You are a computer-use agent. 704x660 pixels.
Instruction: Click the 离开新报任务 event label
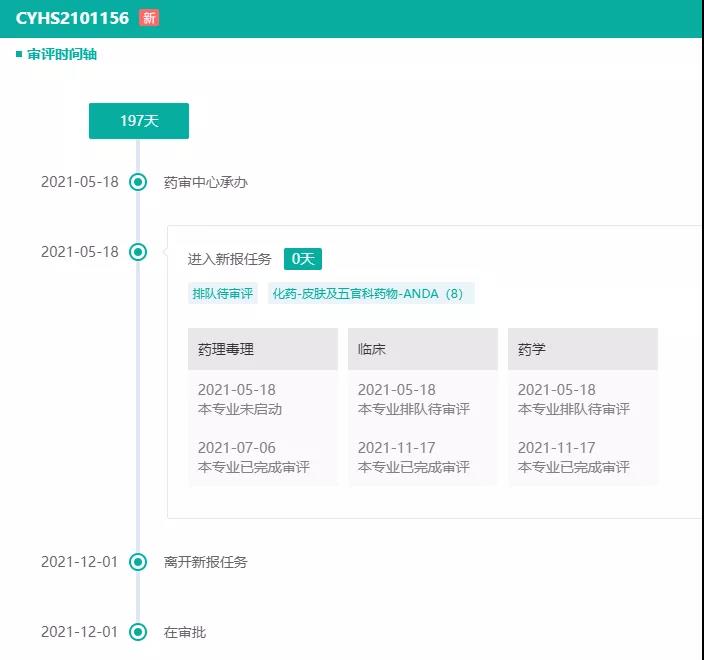206,562
